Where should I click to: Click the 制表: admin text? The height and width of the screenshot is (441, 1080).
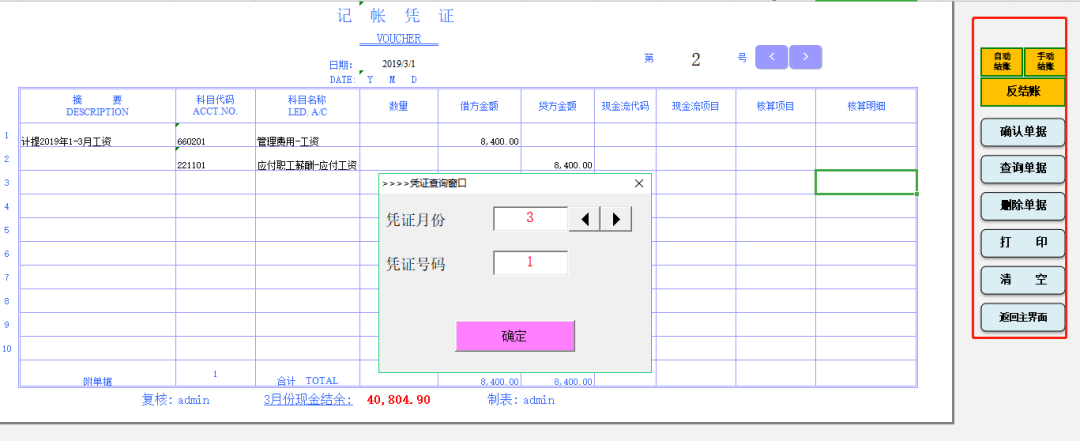click(521, 400)
